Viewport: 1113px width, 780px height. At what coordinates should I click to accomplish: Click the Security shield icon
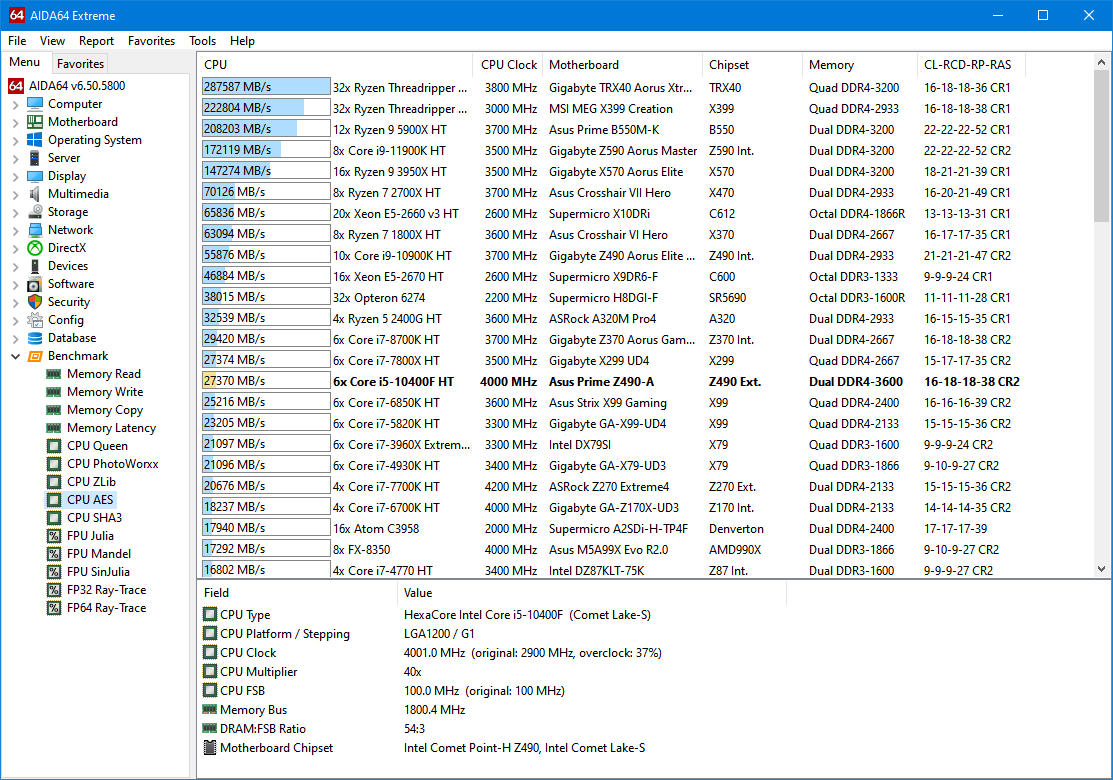(x=35, y=302)
